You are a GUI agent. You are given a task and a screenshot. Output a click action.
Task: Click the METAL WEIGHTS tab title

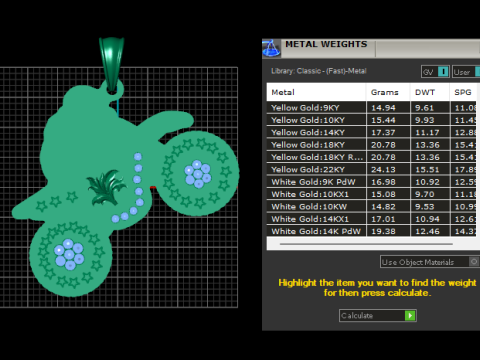coord(326,44)
